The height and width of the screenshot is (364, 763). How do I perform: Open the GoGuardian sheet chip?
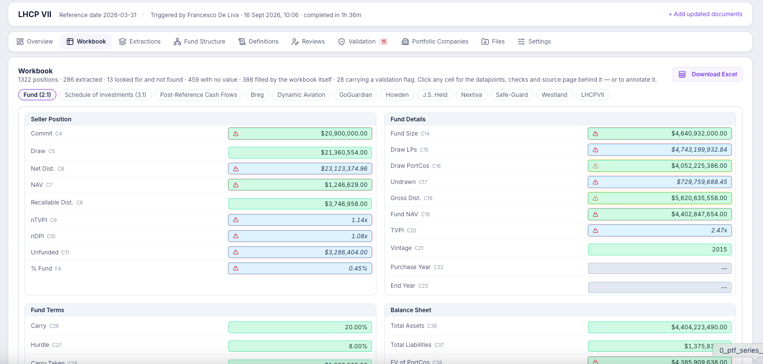355,95
